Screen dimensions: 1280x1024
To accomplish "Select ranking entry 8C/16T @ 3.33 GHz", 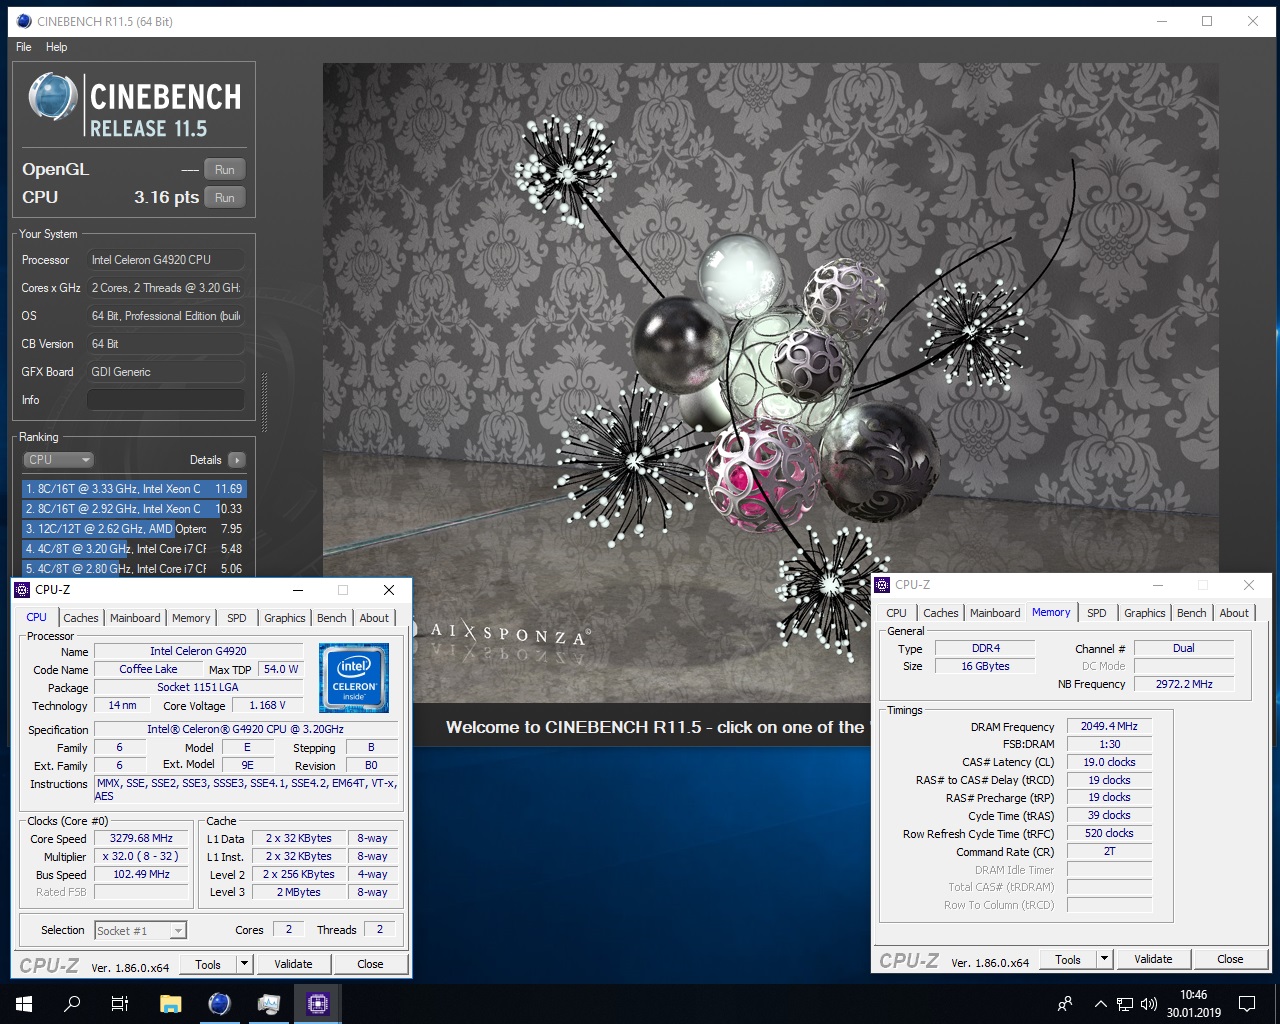I will [x=134, y=489].
